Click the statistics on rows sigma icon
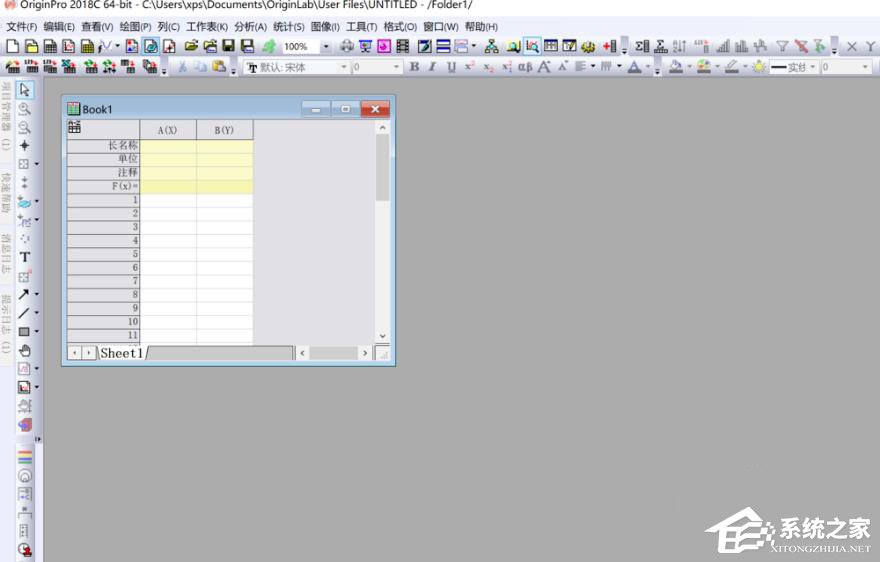Viewport: 880px width, 562px height. [x=661, y=47]
